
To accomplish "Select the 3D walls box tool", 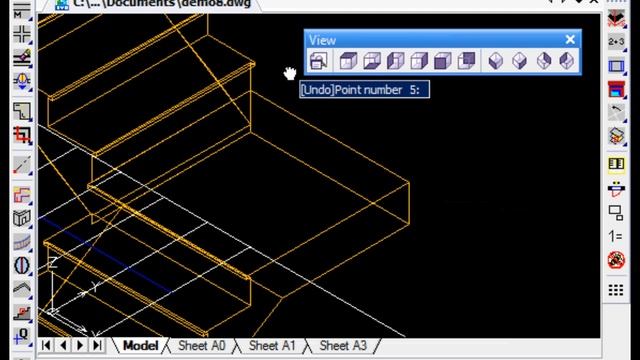I will click(x=22, y=218).
